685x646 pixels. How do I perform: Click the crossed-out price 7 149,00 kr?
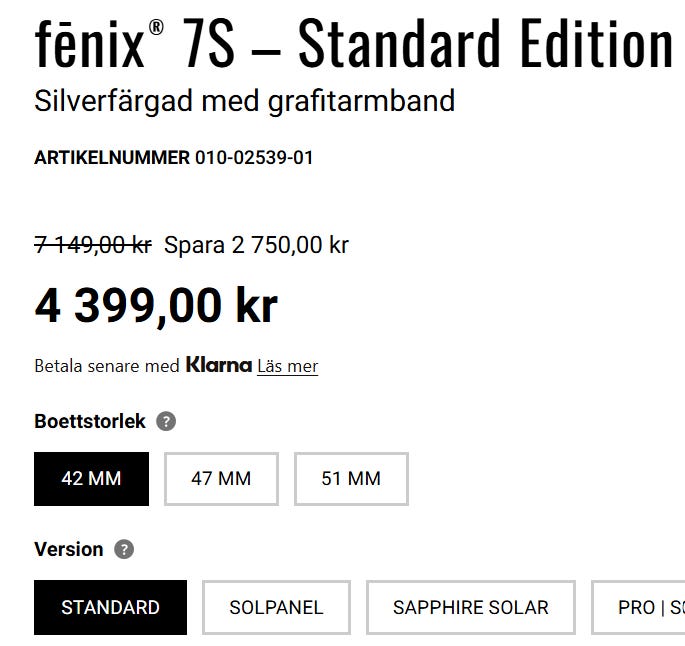pos(92,245)
